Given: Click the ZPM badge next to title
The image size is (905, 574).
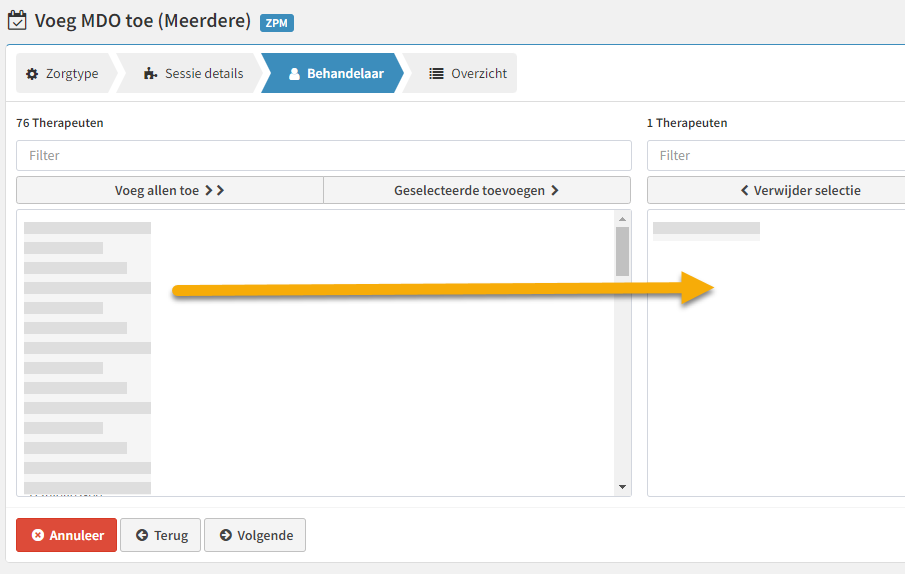Looking at the screenshot, I should 277,23.
